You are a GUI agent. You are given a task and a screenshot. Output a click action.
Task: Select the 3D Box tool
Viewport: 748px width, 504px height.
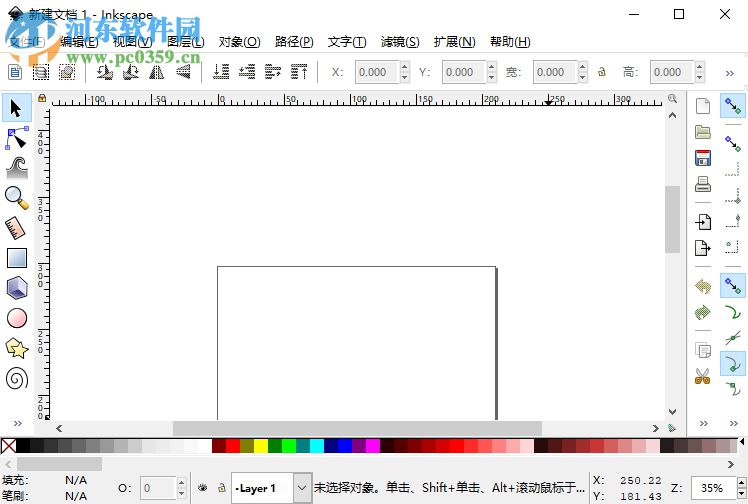tap(17, 288)
